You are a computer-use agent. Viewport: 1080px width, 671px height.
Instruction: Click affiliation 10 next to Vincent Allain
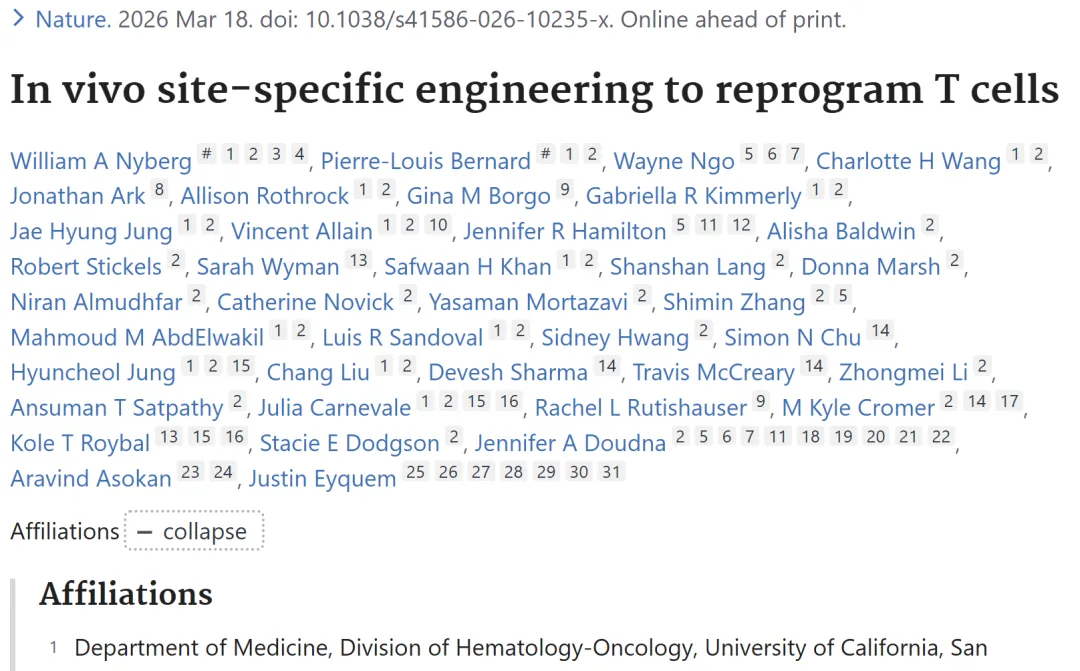[439, 224]
